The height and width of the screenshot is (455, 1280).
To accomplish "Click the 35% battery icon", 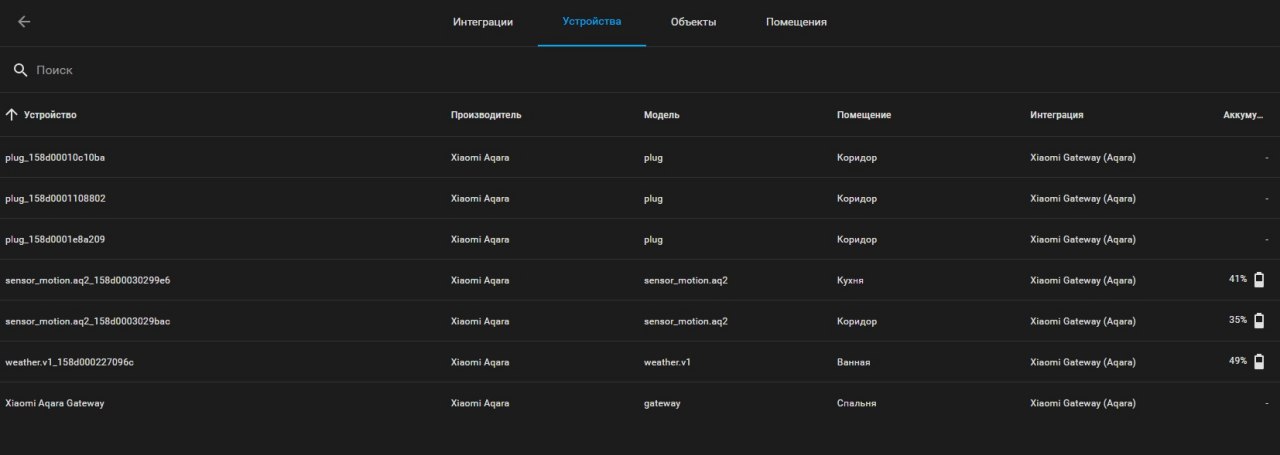I will pyautogui.click(x=1259, y=321).
